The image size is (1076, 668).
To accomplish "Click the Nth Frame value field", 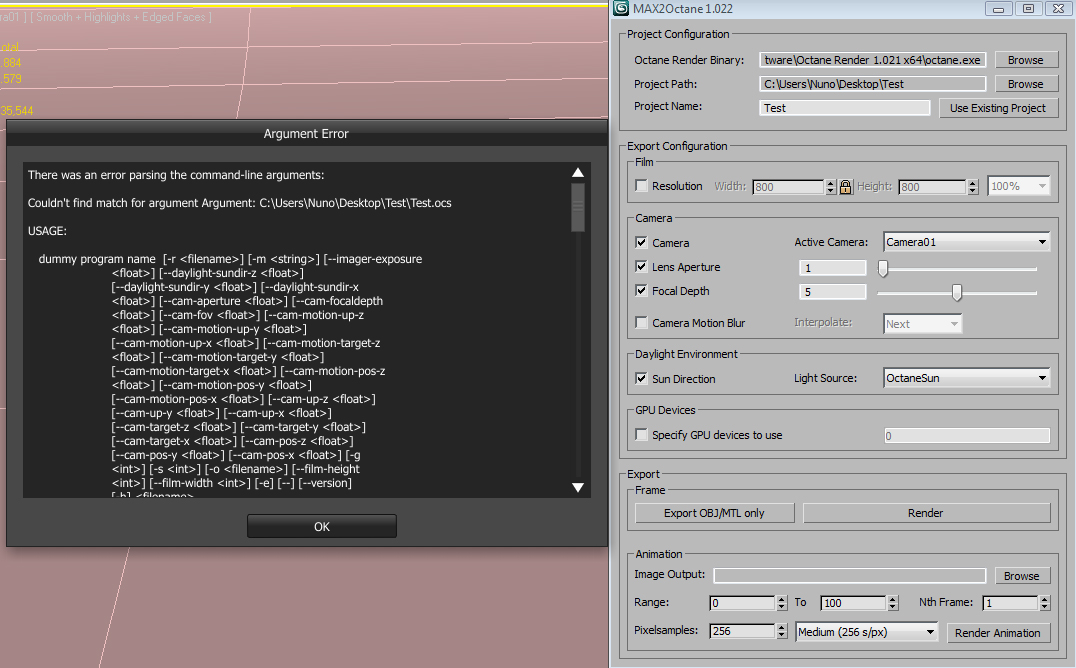I will coord(1011,603).
